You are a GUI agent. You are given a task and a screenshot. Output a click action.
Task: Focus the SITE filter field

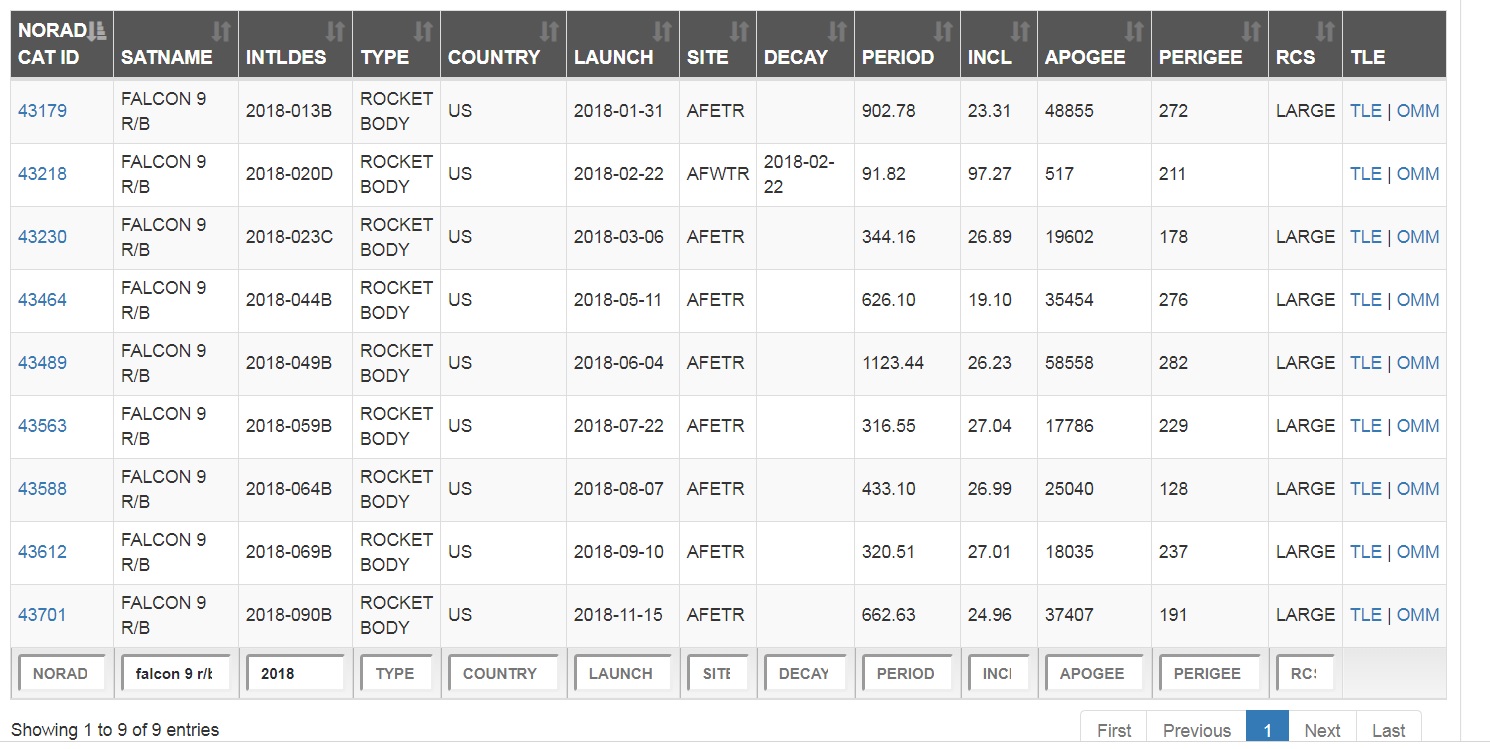[717, 673]
